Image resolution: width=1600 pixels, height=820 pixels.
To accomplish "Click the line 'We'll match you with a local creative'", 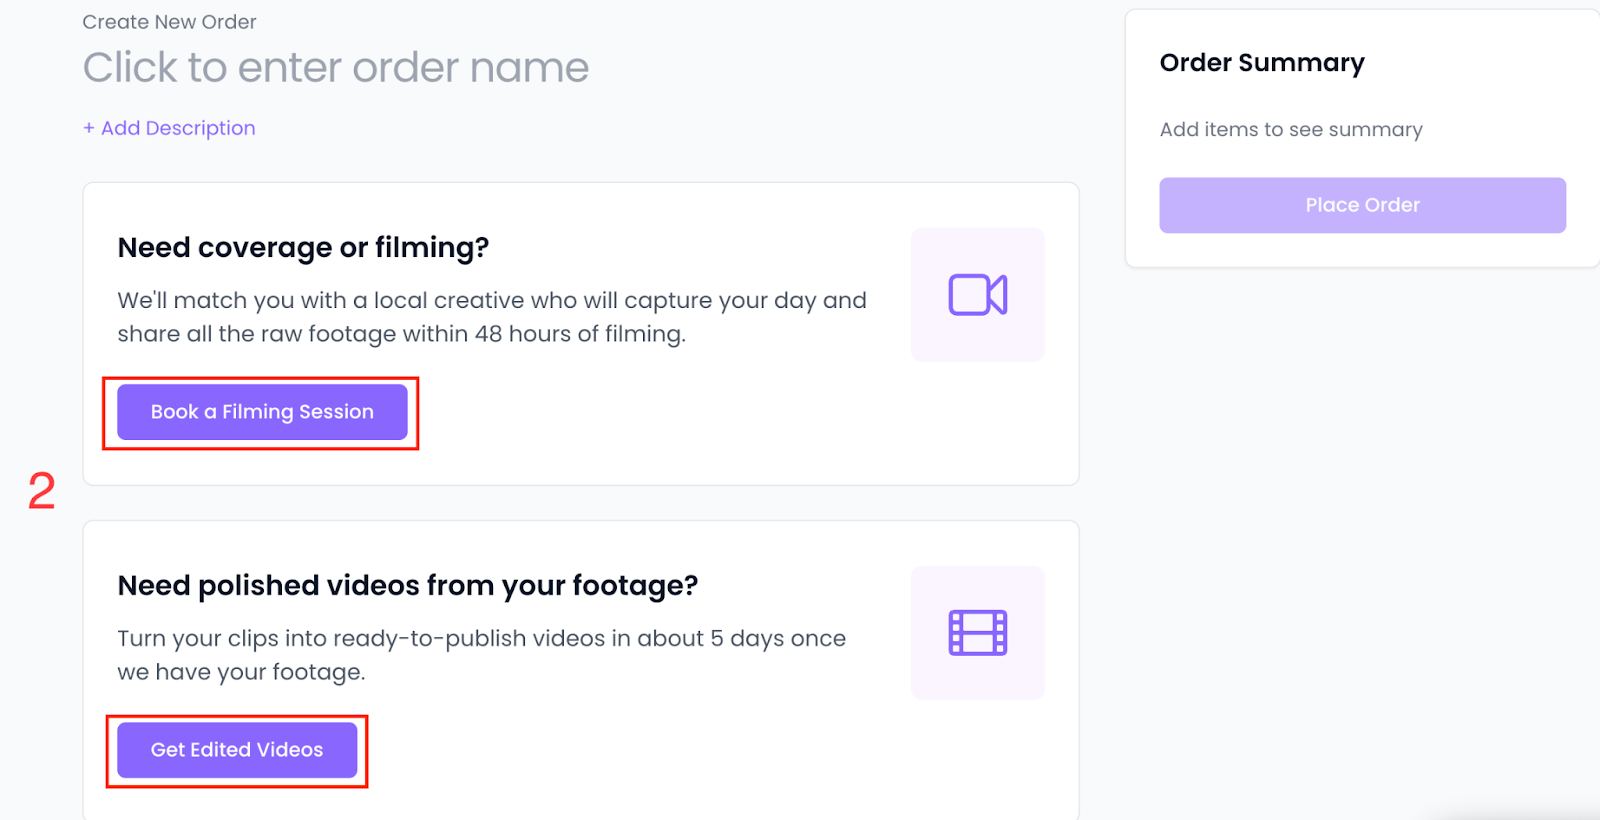I will coord(491,300).
